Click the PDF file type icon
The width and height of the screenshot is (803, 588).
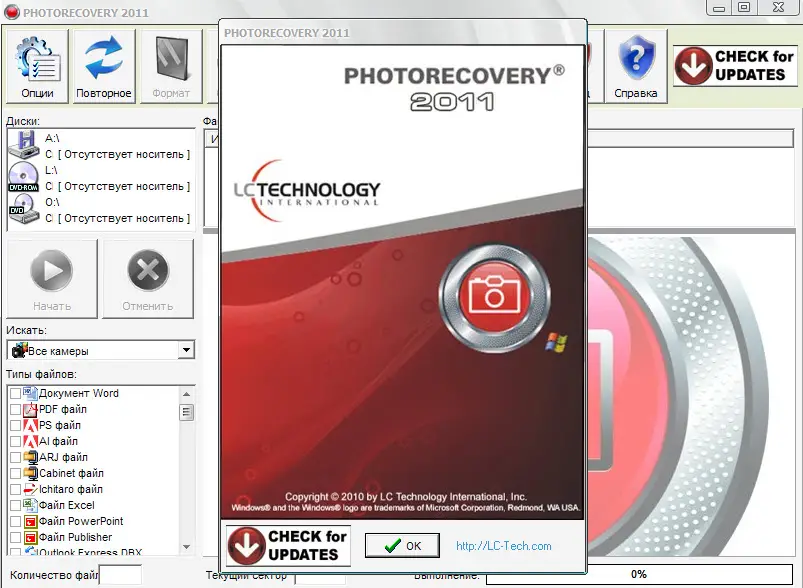31,409
